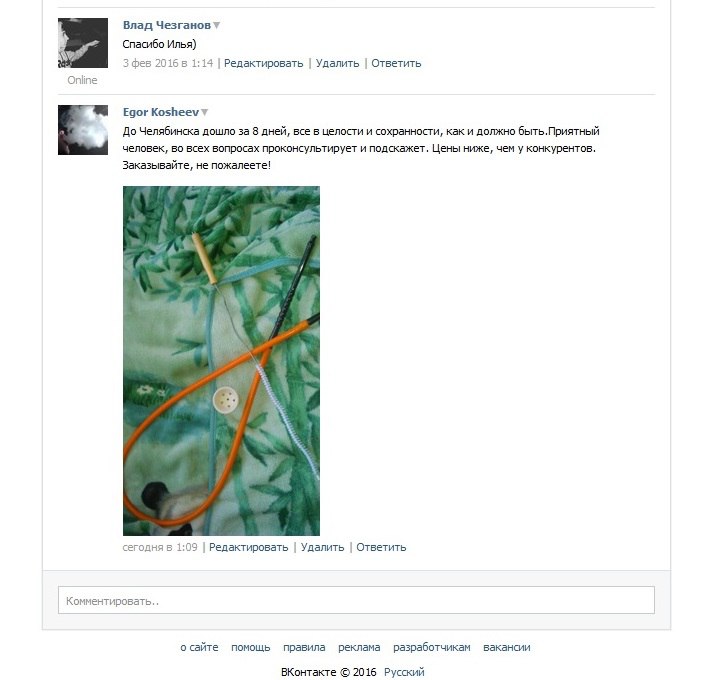This screenshot has width=714, height=680.
Task: Open Egor Kosheev's smoke avatar
Action: click(x=83, y=130)
